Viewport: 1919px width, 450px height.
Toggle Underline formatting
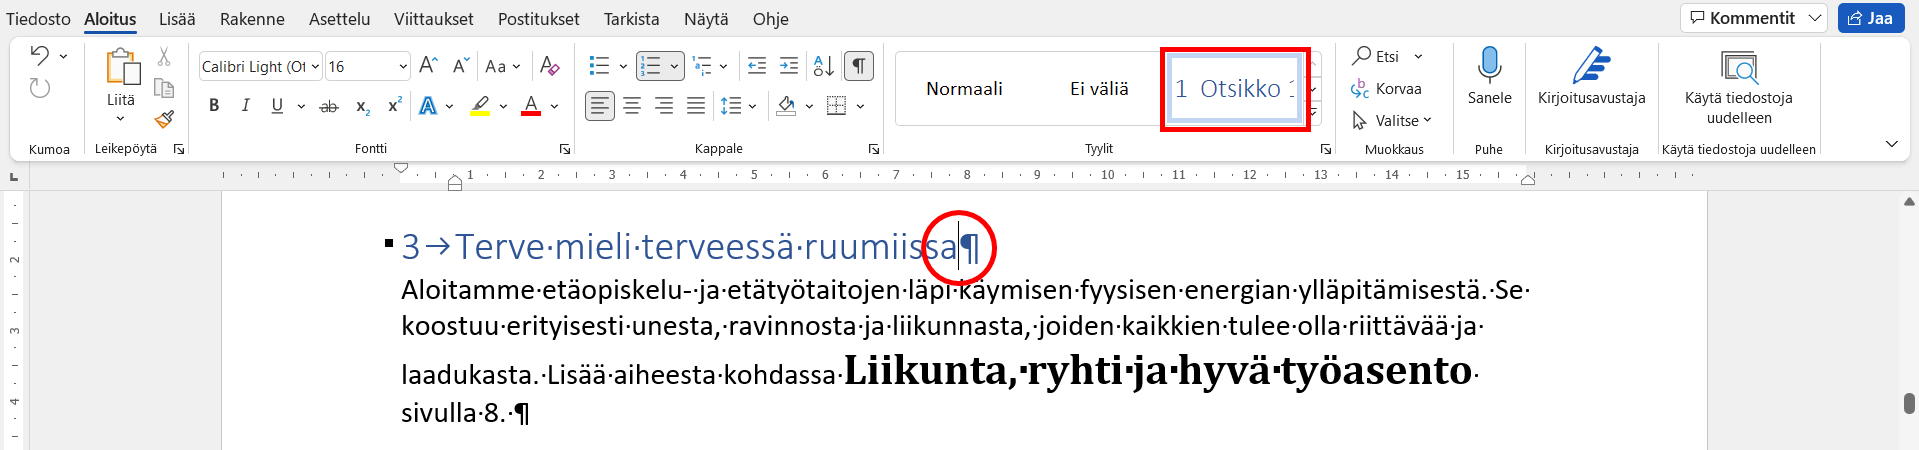click(277, 106)
